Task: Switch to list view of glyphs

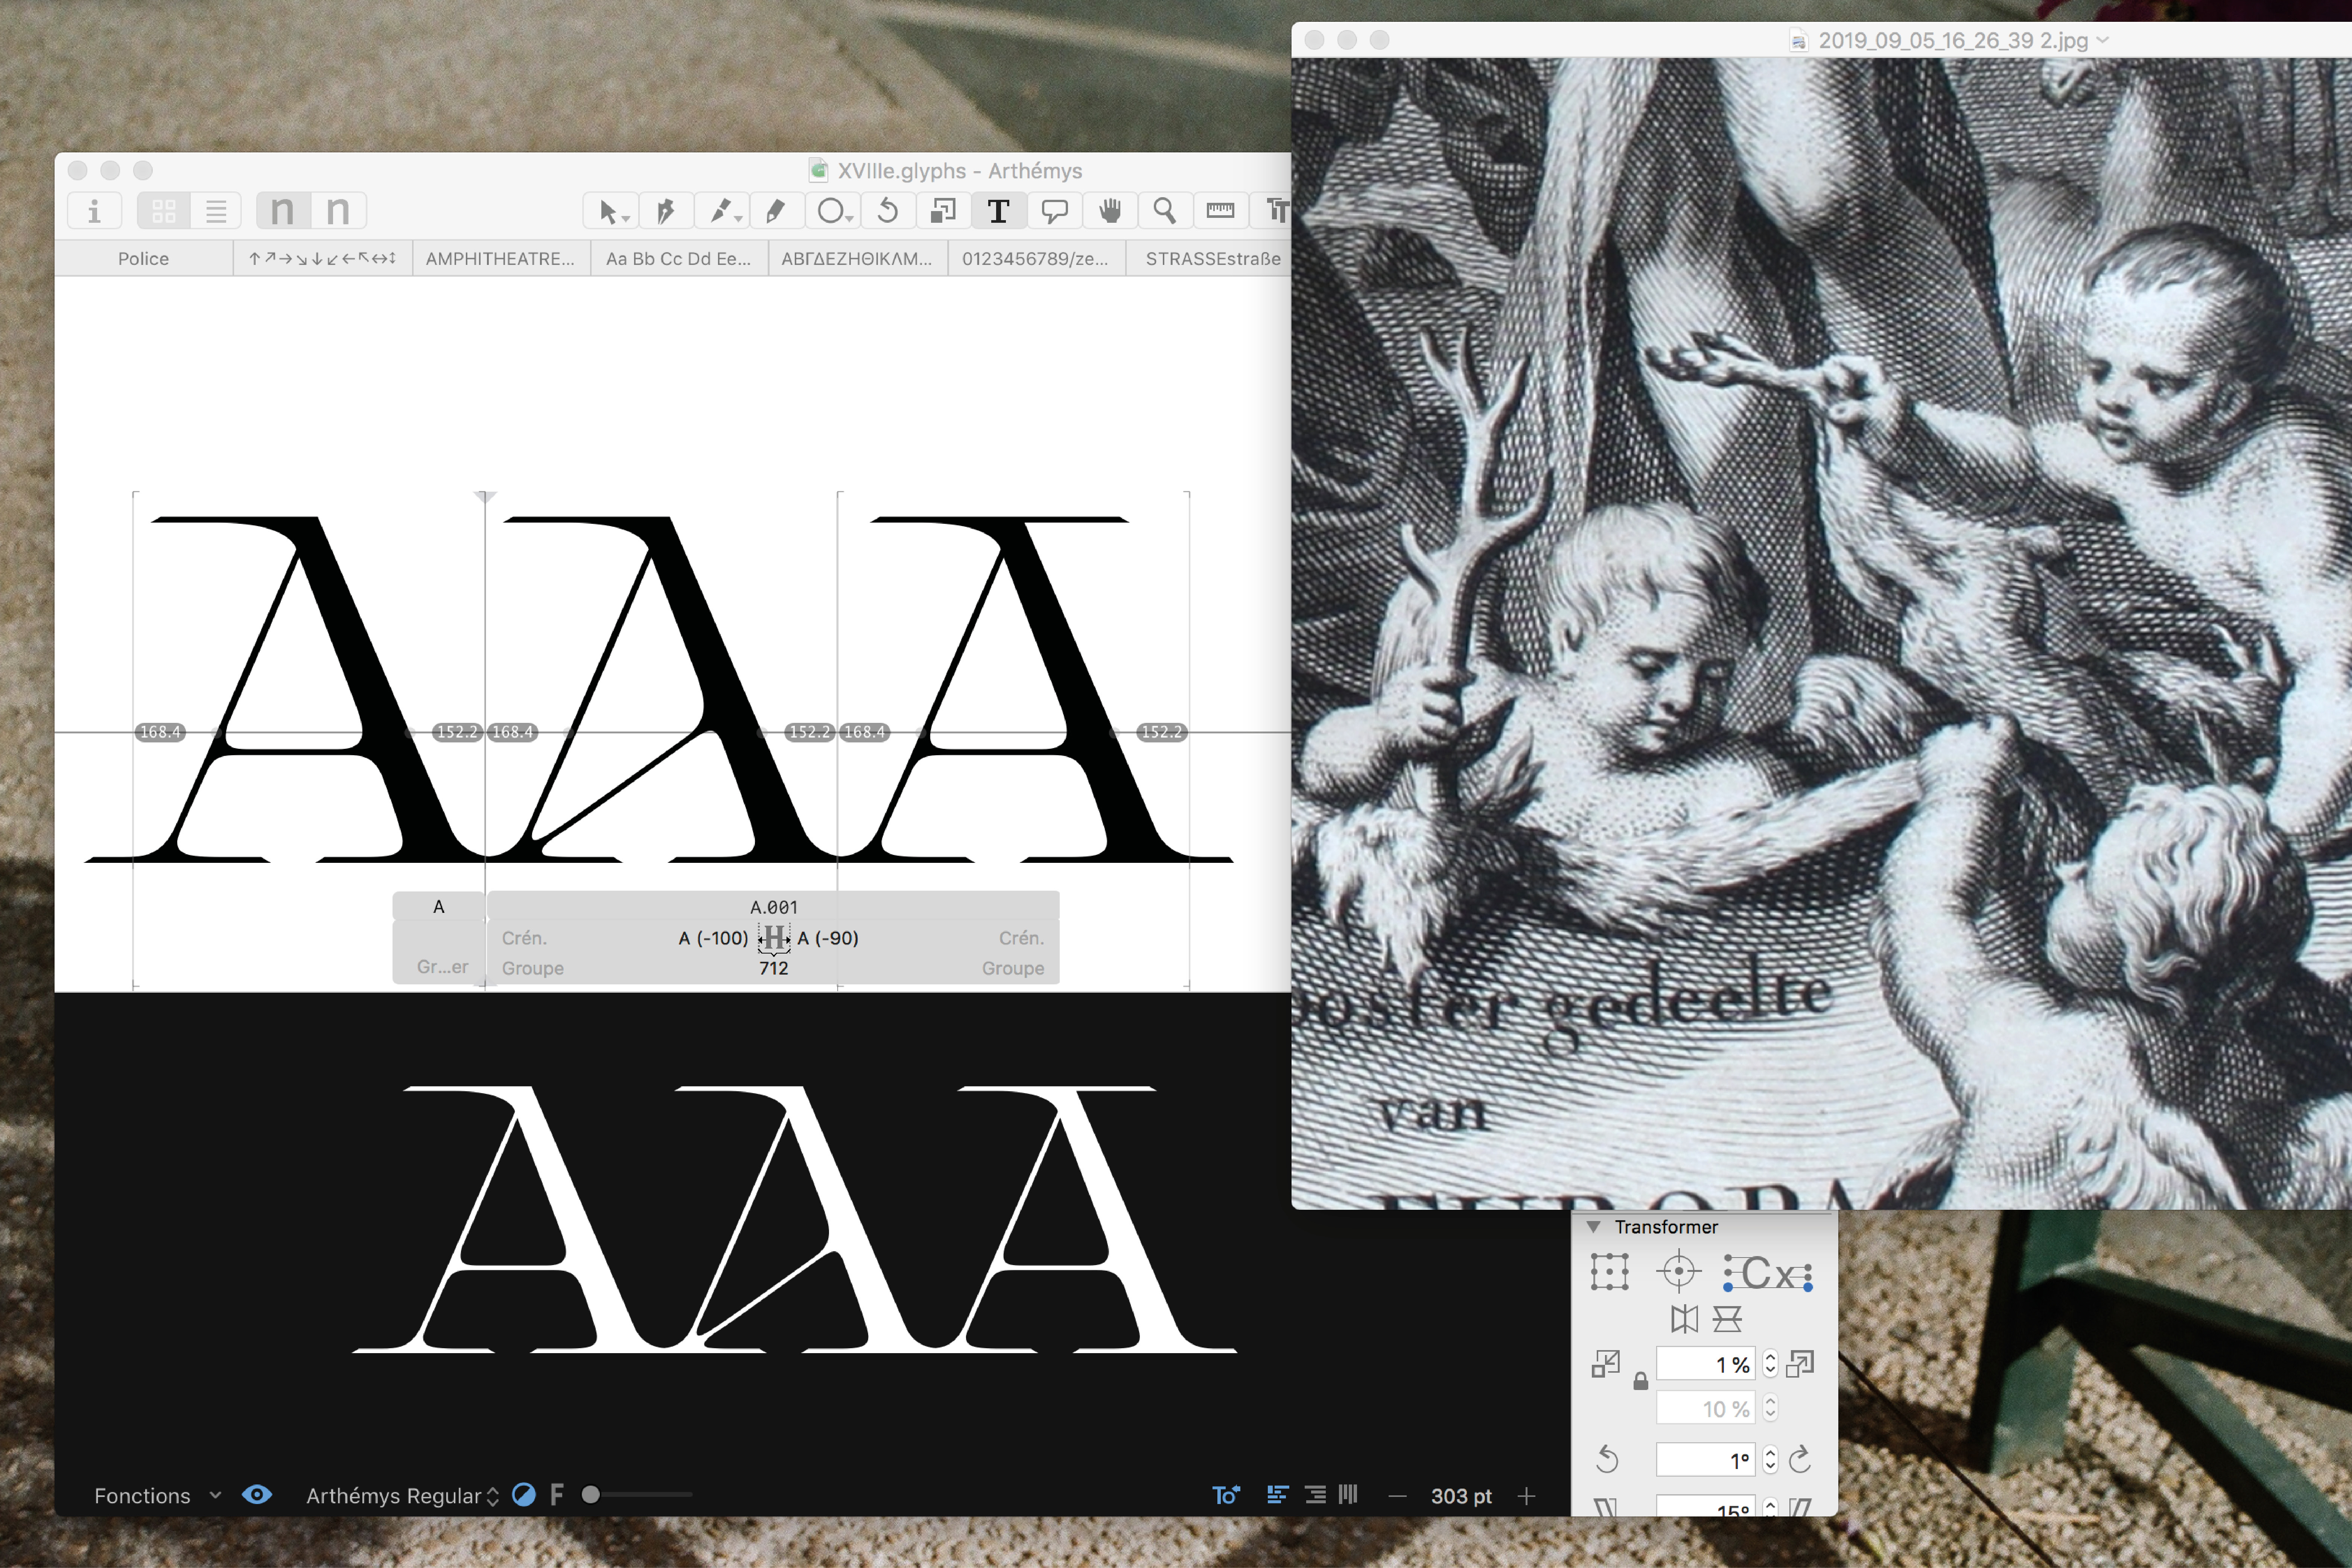Action: pos(216,211)
